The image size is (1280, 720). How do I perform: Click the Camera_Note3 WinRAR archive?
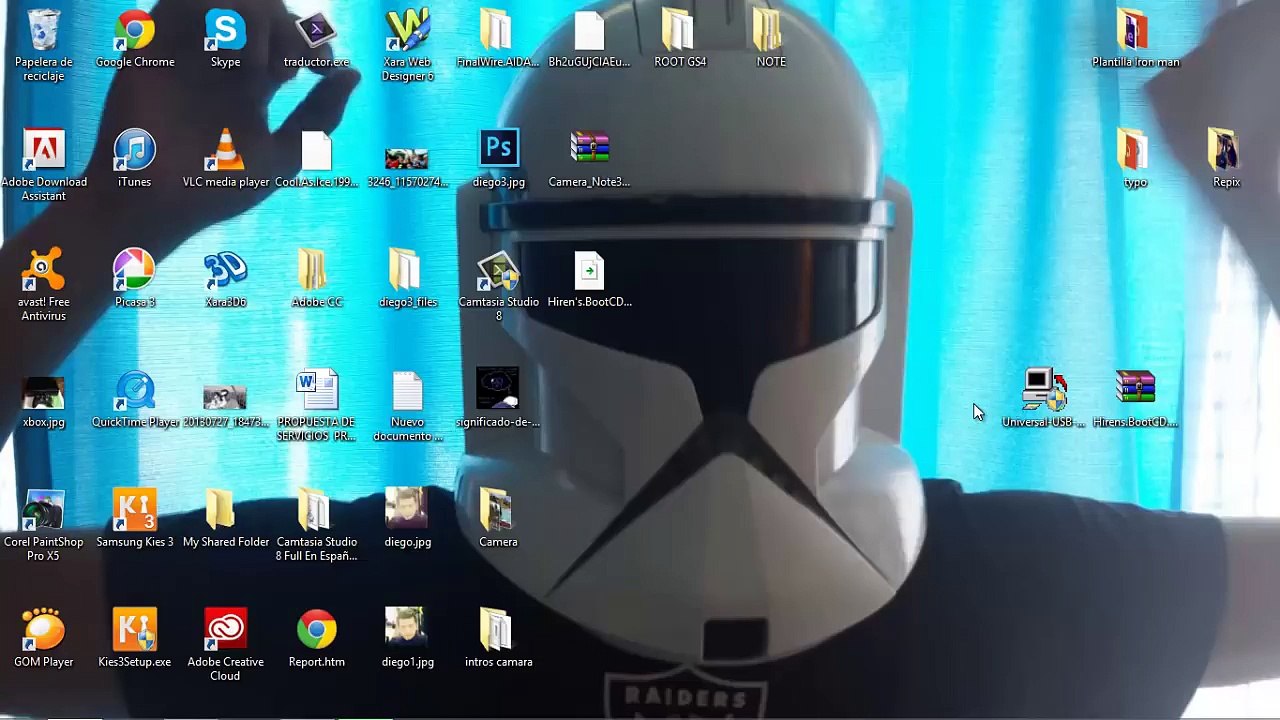589,150
